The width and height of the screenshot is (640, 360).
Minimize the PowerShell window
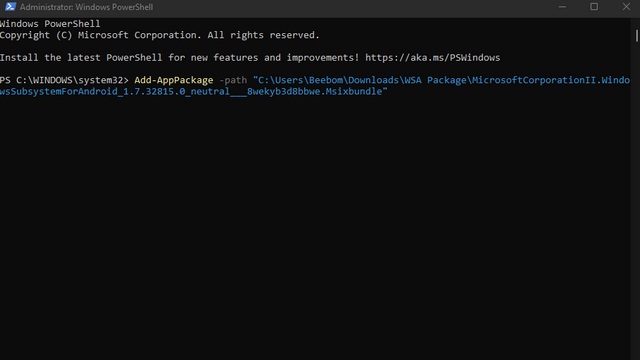click(x=562, y=7)
